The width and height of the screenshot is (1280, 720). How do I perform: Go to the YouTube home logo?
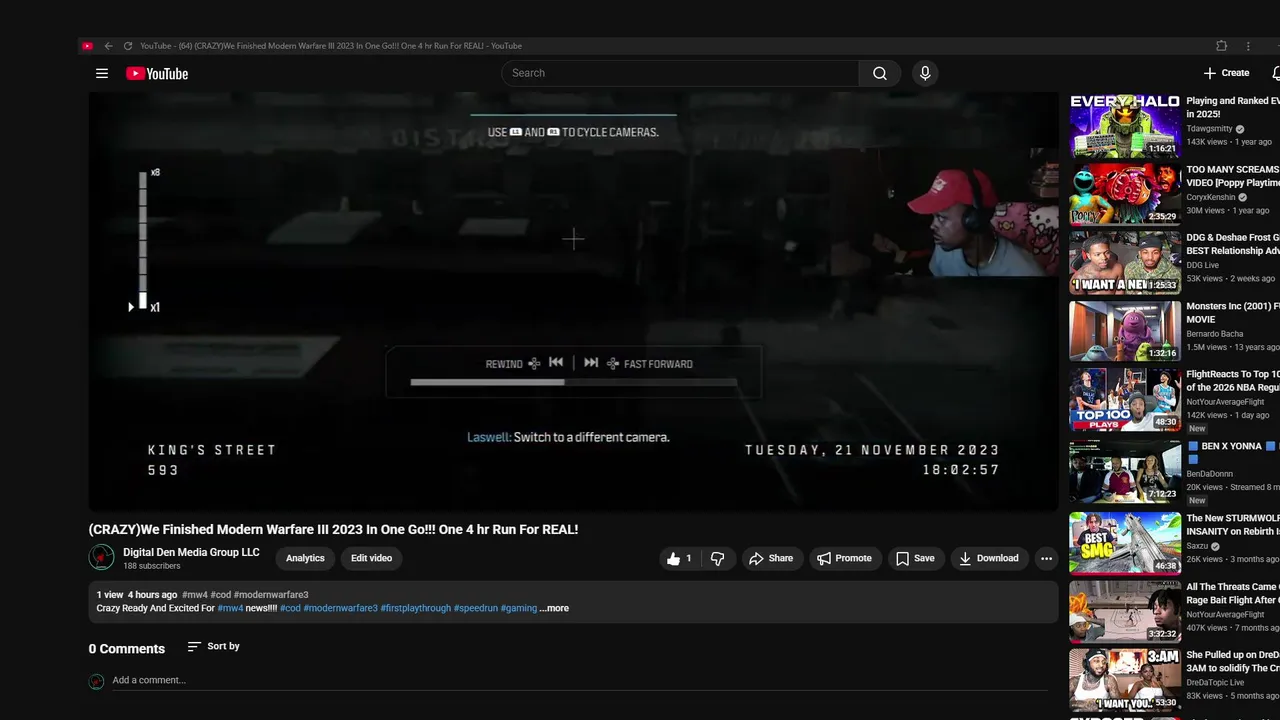(x=157, y=73)
